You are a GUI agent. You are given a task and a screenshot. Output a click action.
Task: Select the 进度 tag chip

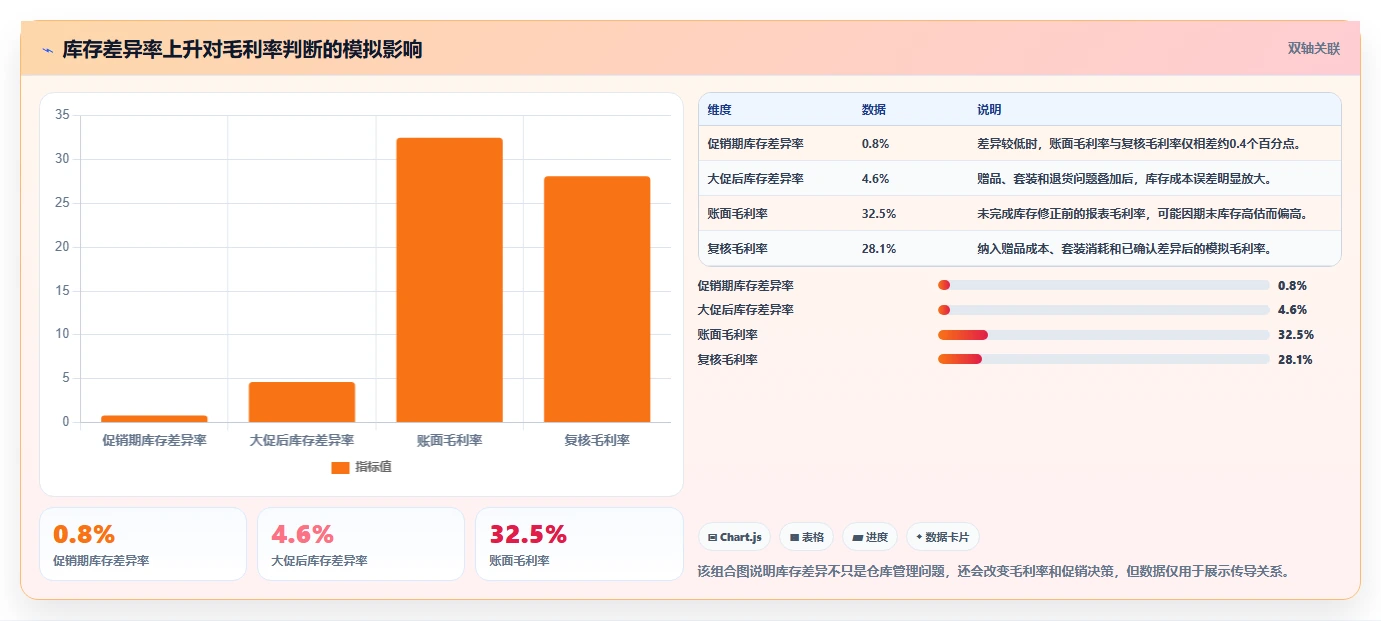click(x=870, y=537)
